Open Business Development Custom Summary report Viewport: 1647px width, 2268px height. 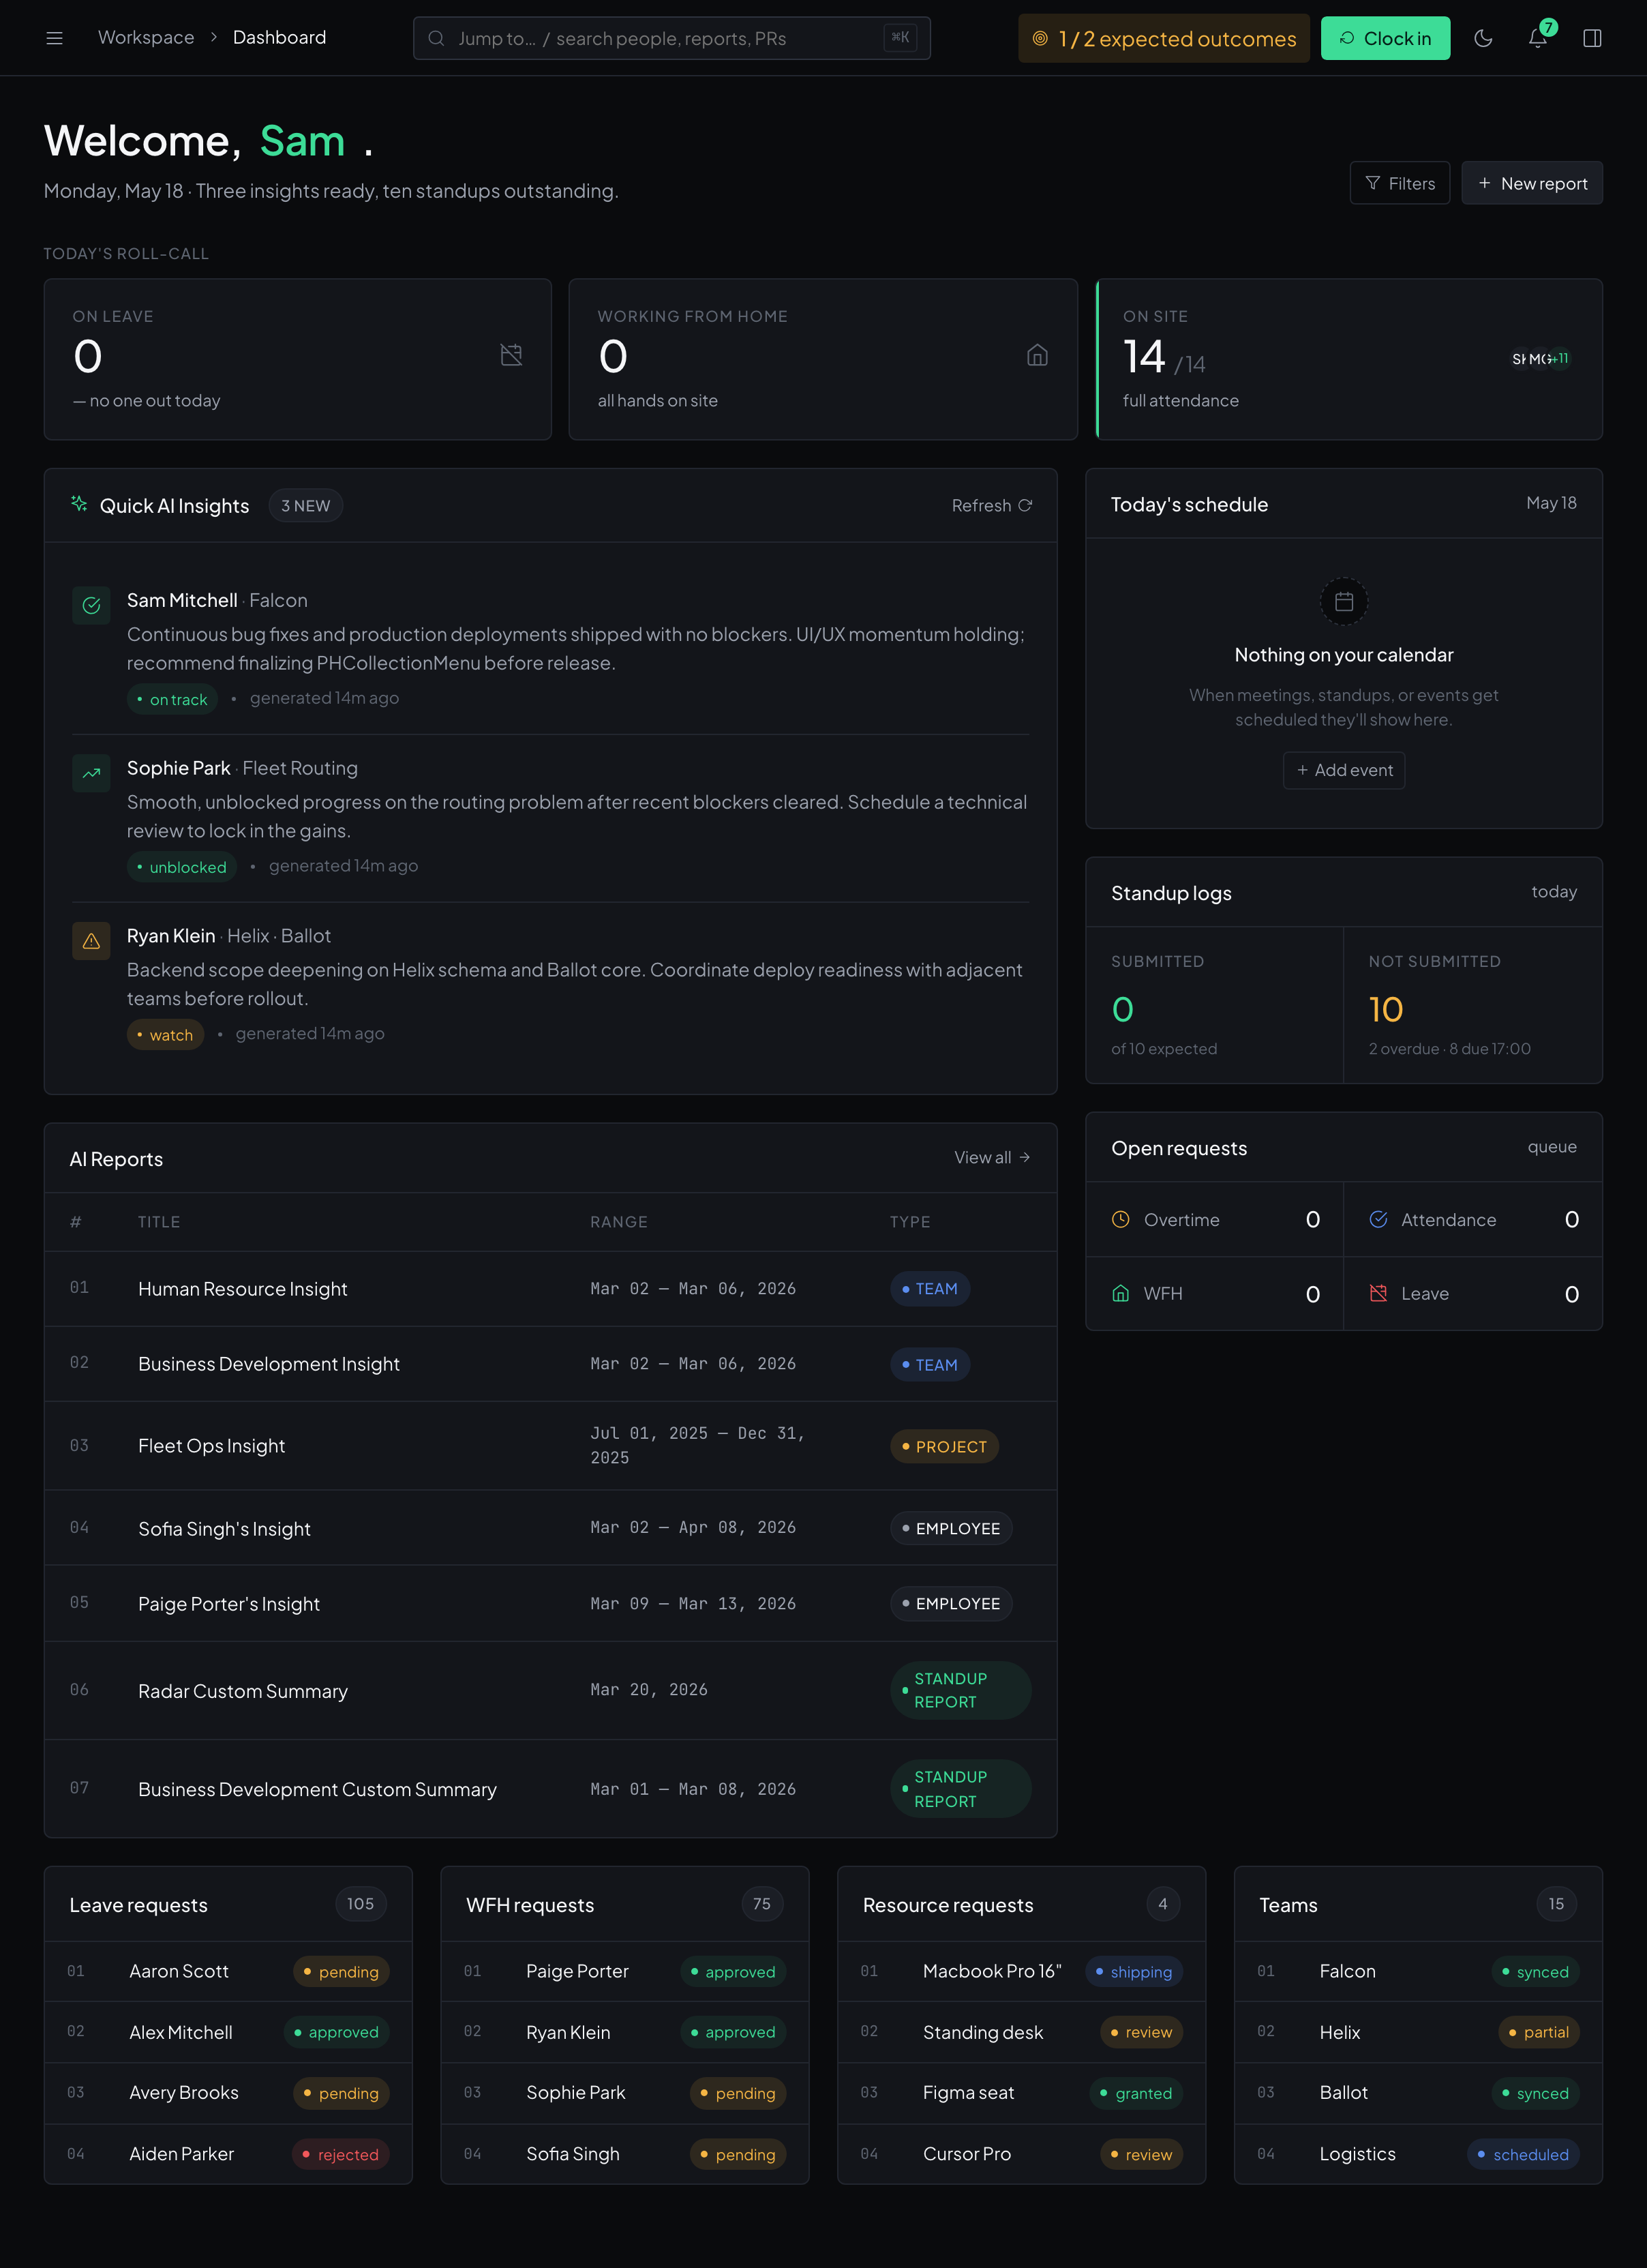coord(550,1788)
